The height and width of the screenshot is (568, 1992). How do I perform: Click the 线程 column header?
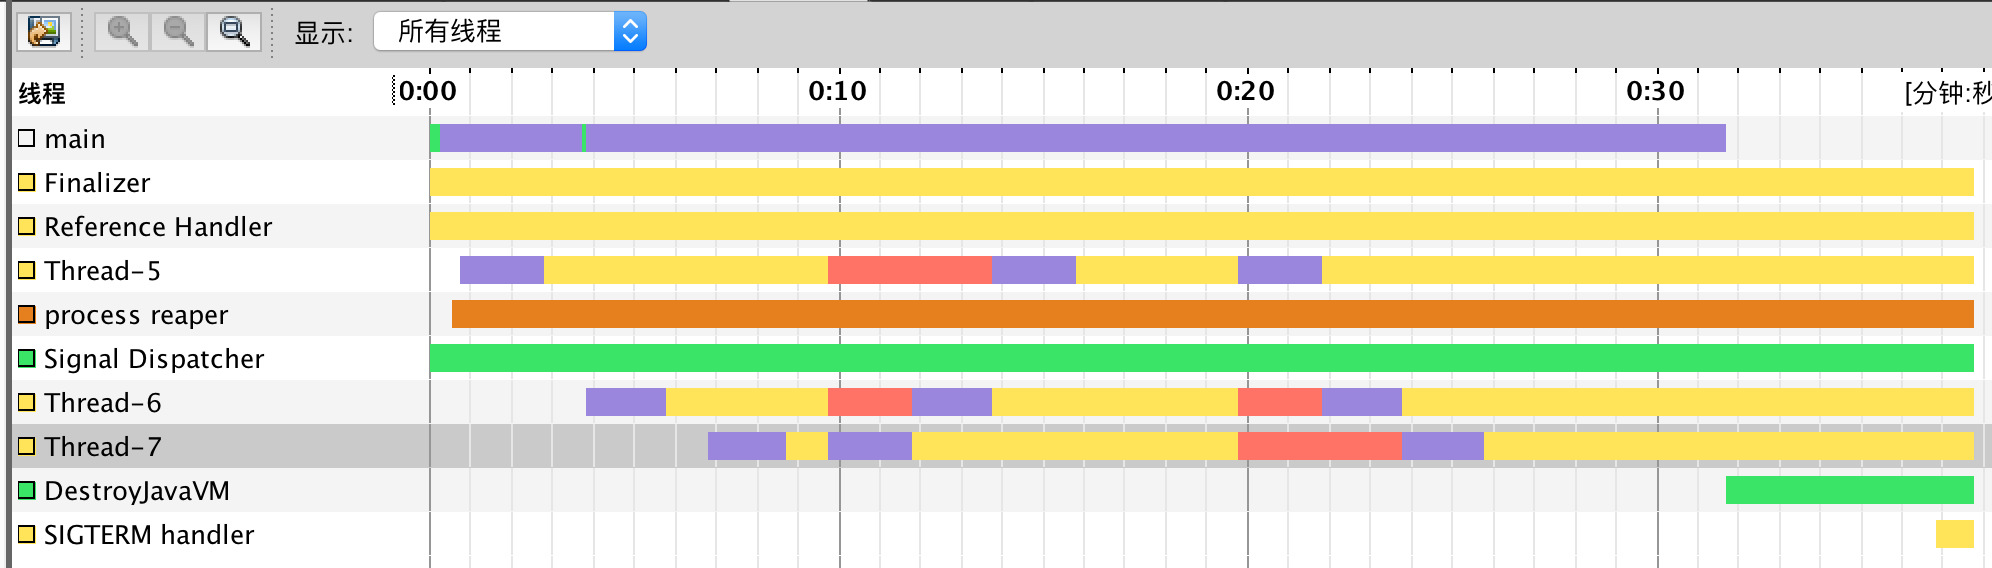[x=42, y=94]
